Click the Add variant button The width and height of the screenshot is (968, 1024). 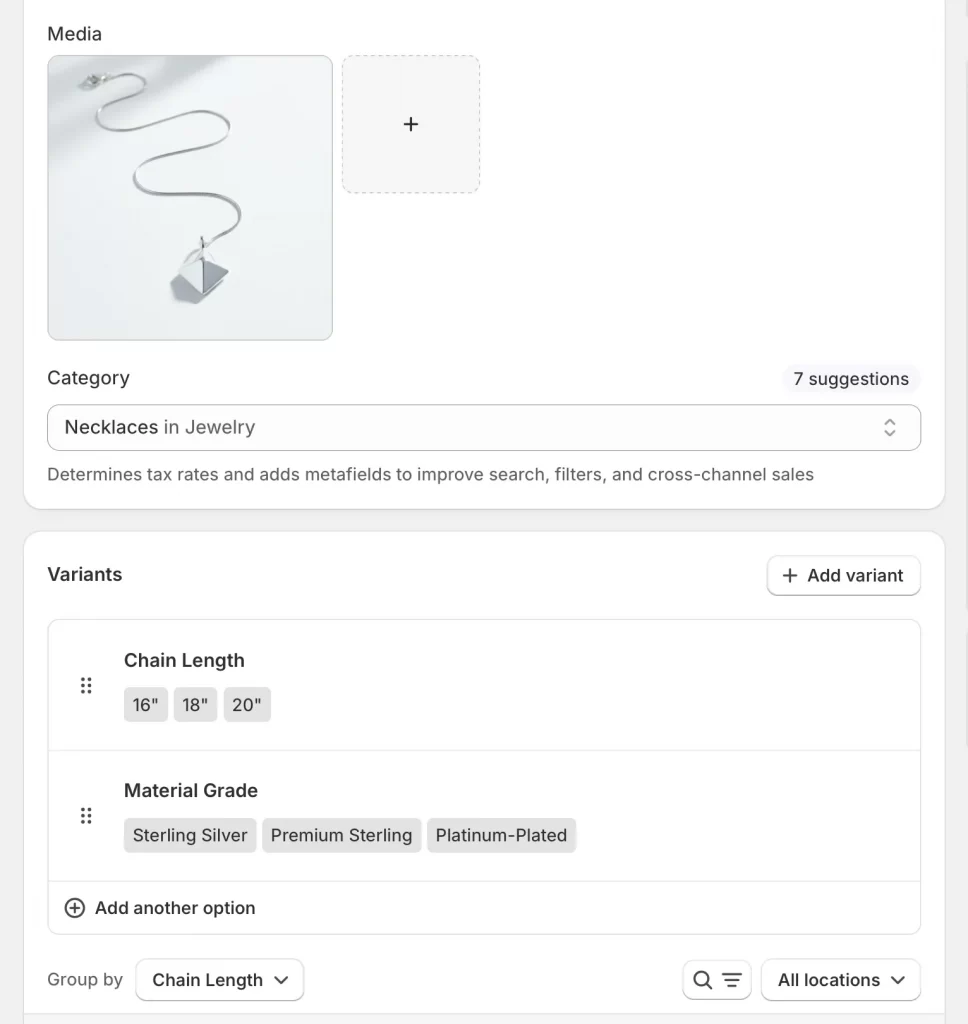[x=843, y=575]
